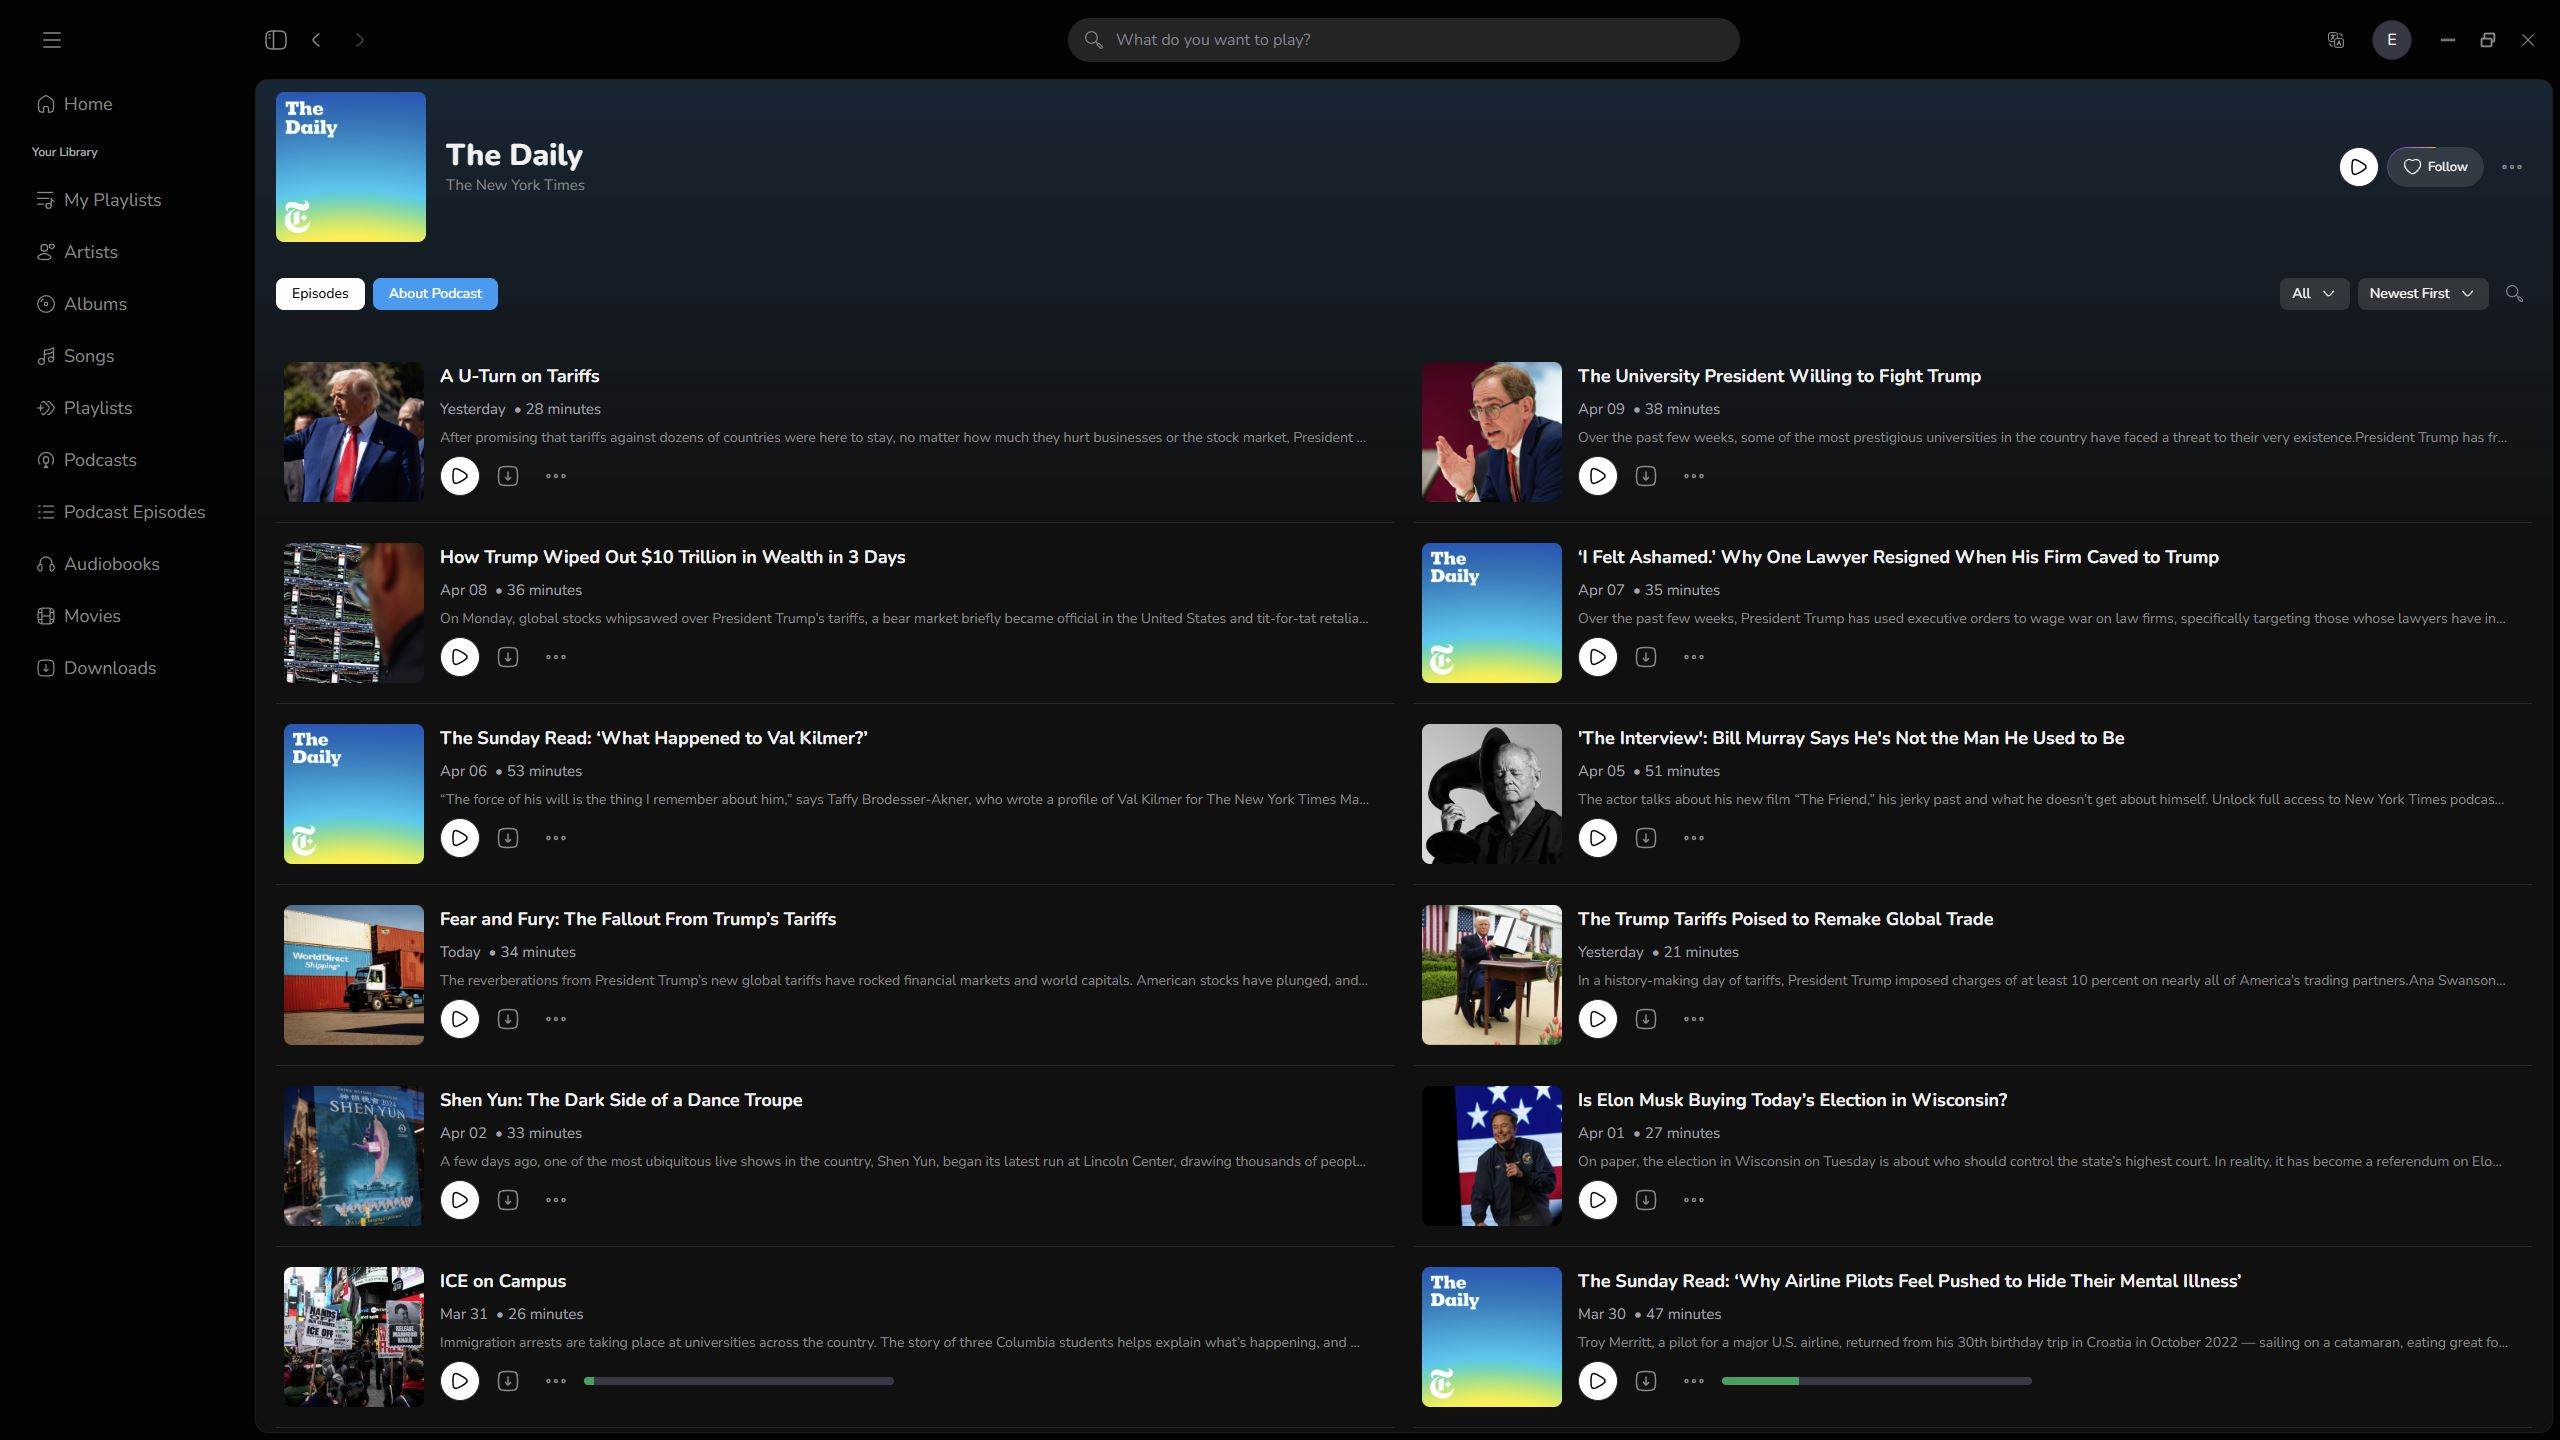Open Downloads in sidebar
Screen dimensions: 2560x1440
[x=97, y=668]
